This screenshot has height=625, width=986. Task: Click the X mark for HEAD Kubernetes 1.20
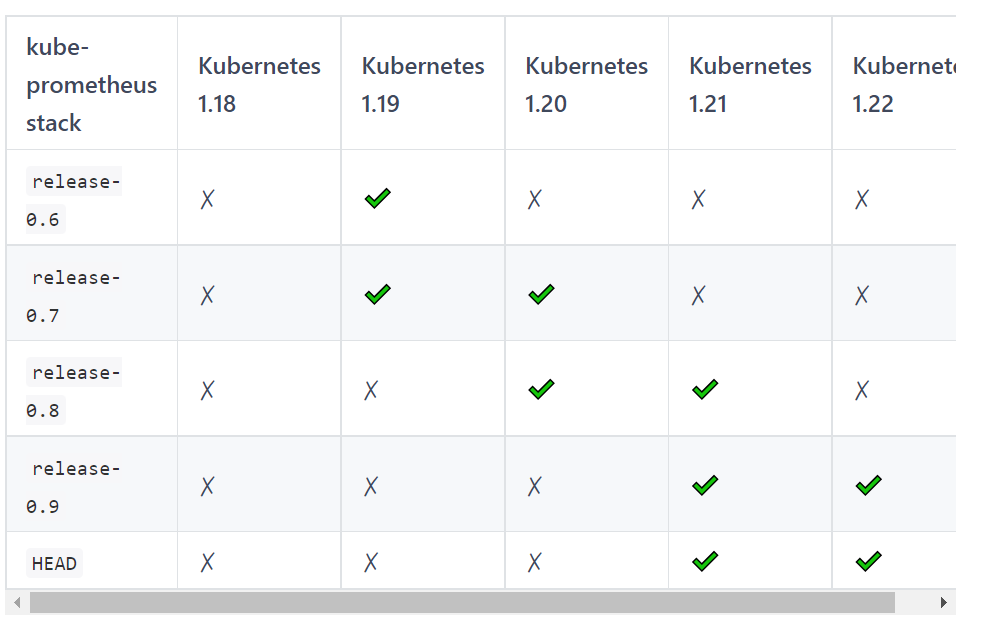tap(534, 561)
